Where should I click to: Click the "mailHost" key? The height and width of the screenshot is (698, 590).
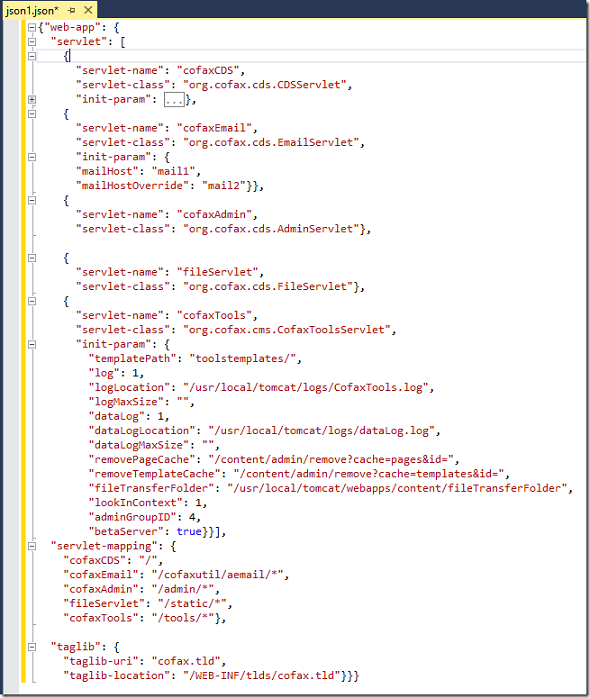(x=107, y=171)
